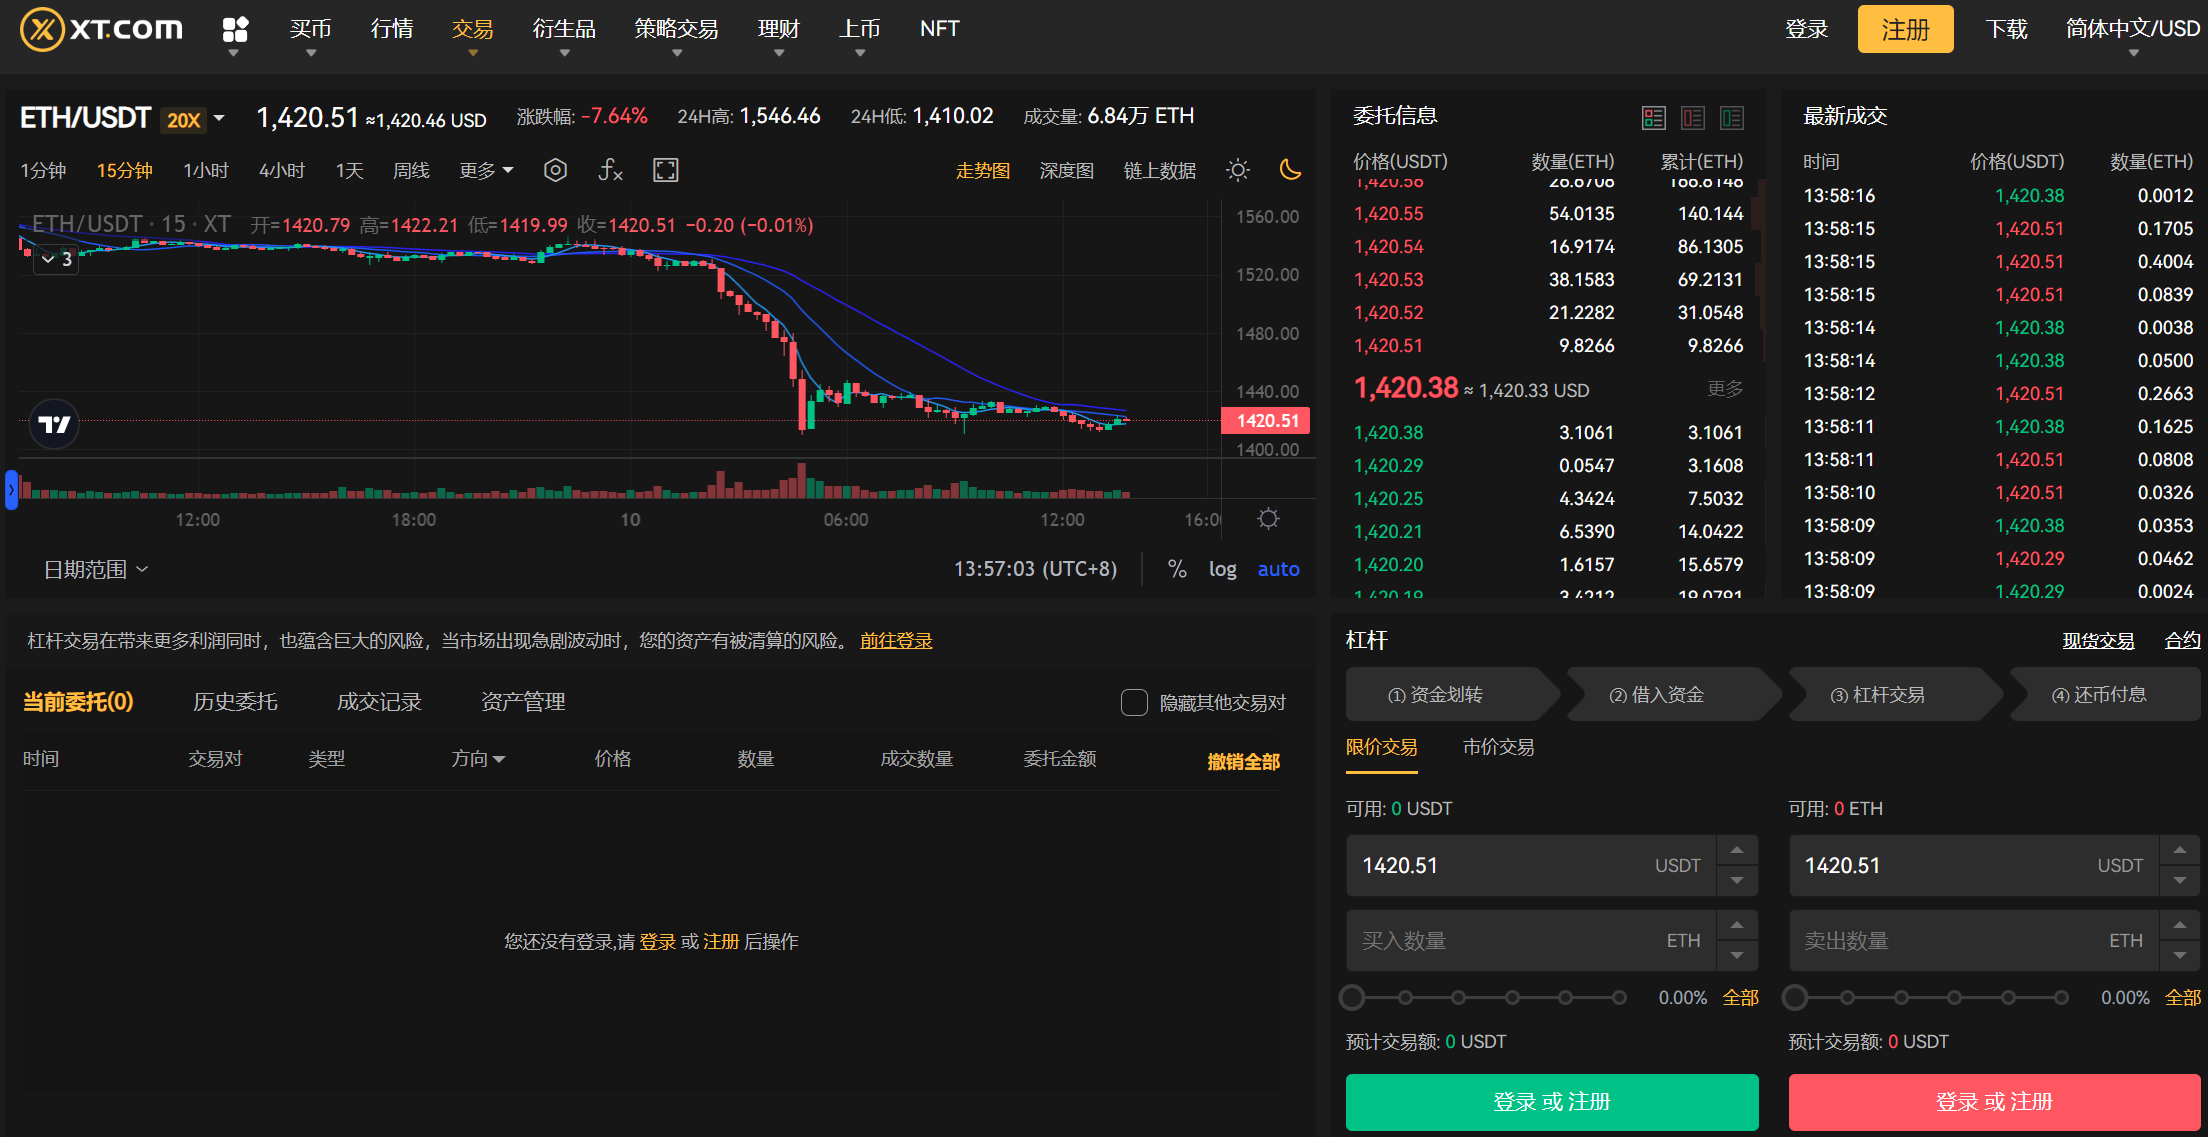The image size is (2208, 1137).
Task: Switch order book to combined buy/sell view
Action: point(1654,117)
